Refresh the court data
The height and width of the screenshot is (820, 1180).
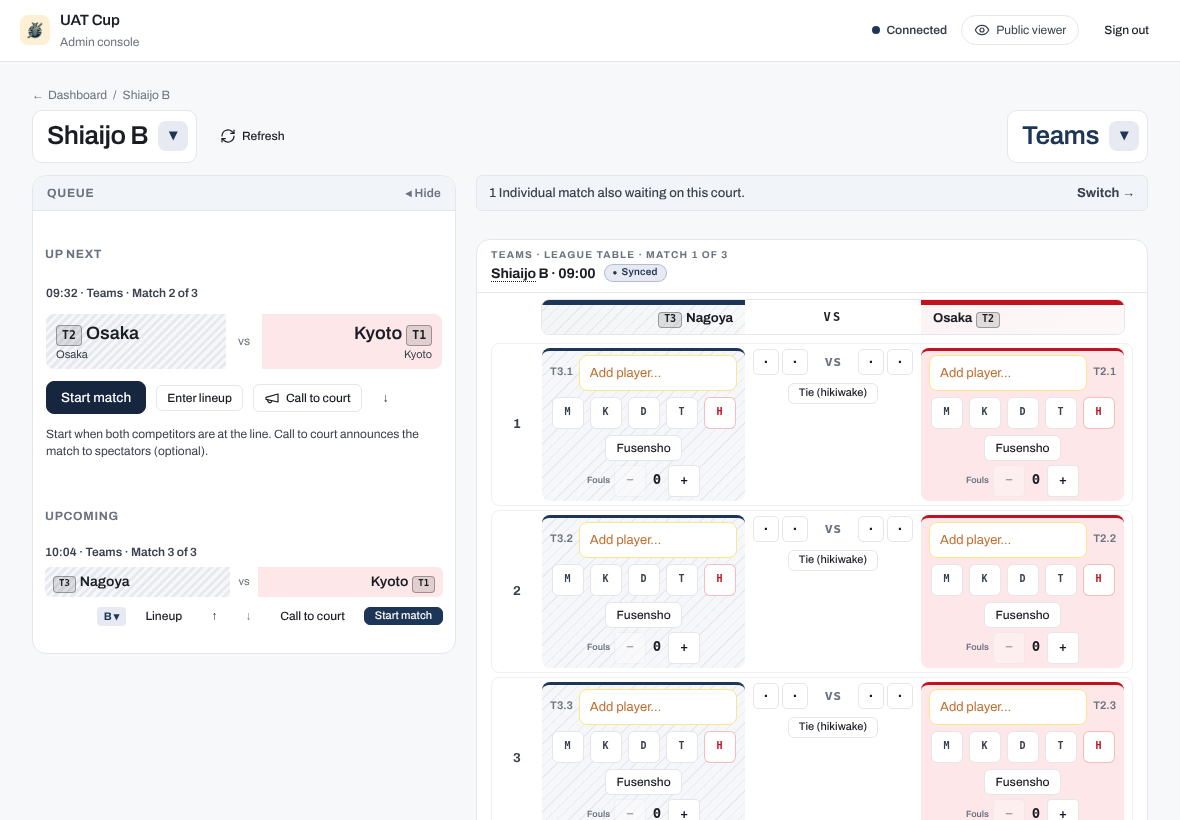(x=252, y=136)
